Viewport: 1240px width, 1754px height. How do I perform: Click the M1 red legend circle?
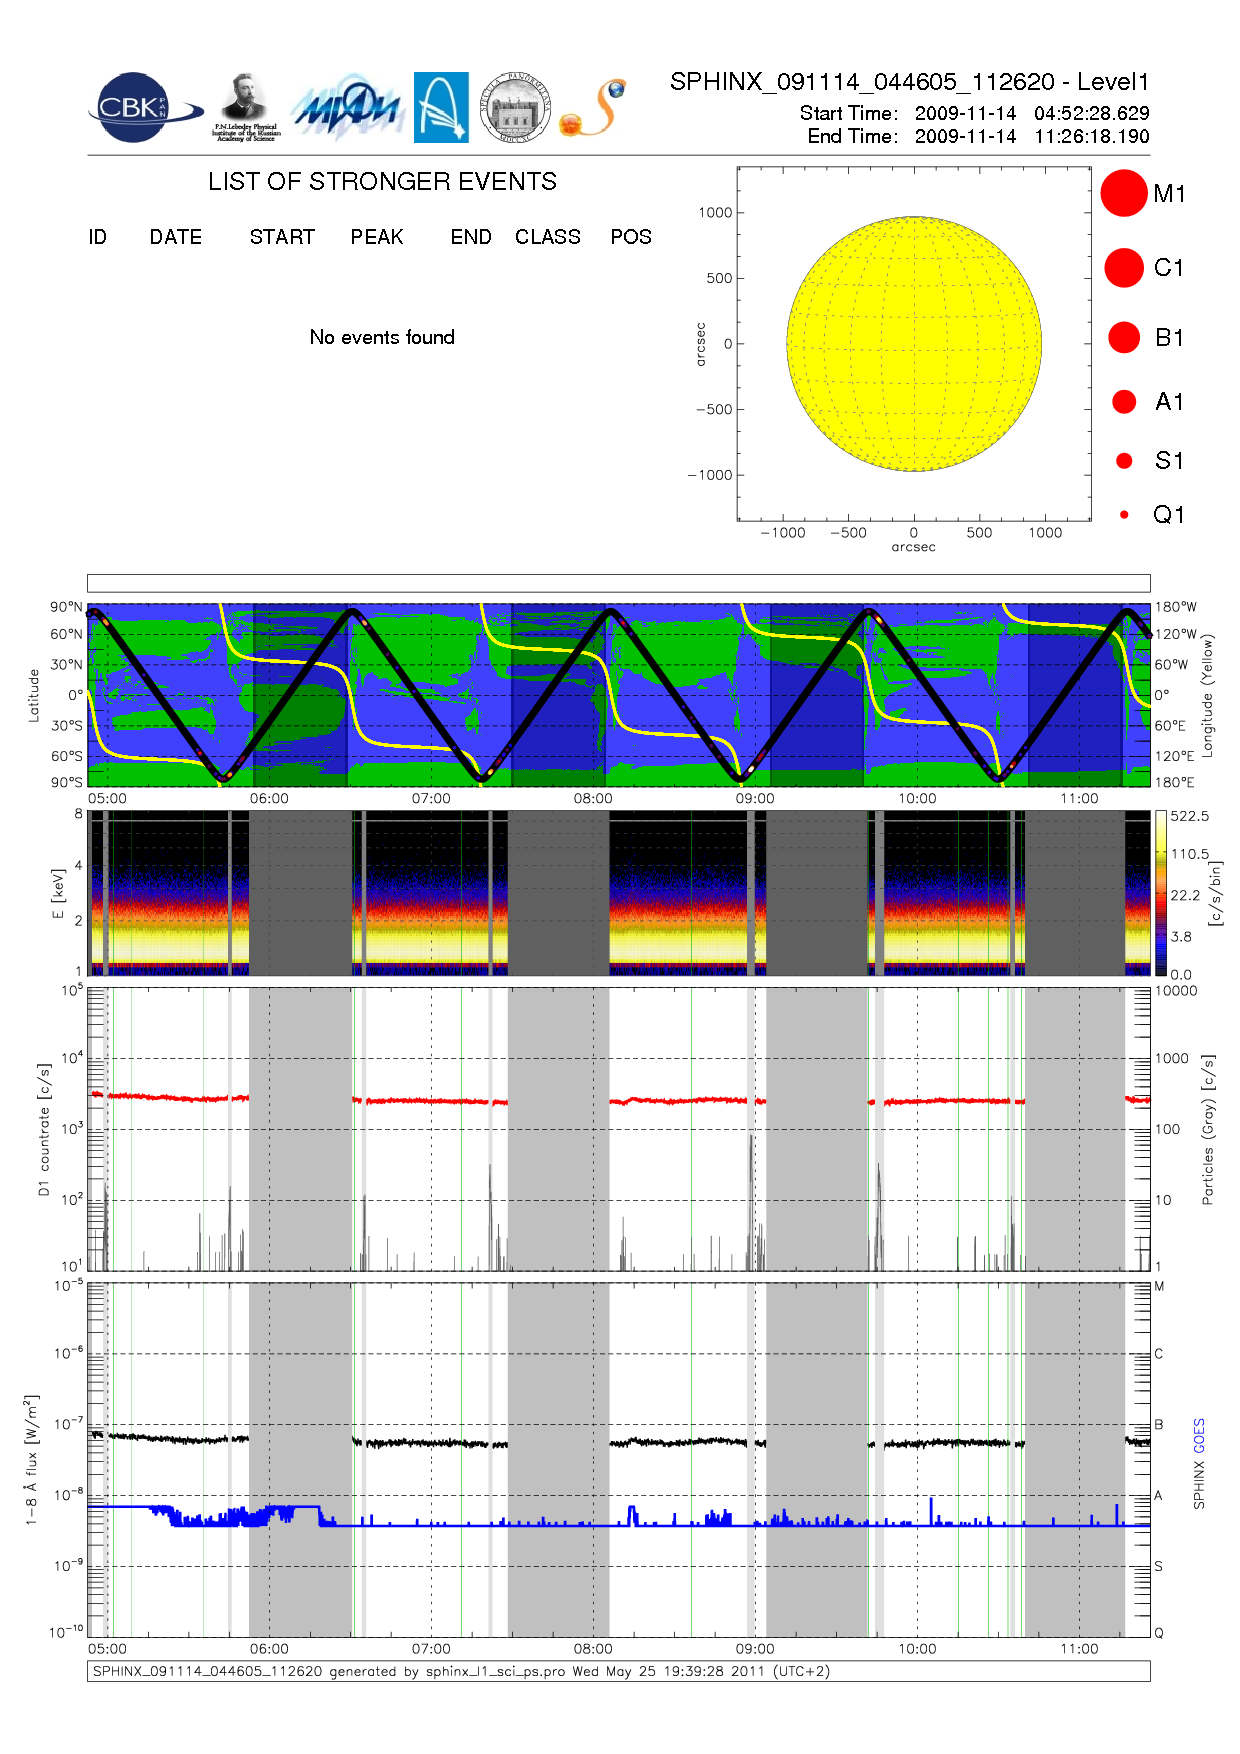coord(1123,193)
